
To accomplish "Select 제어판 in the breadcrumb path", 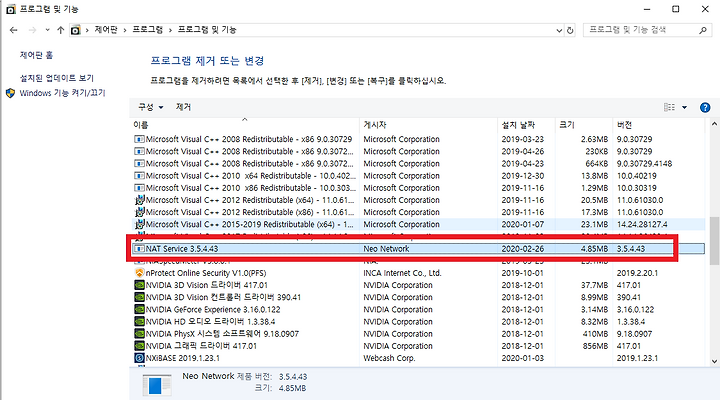I will [x=106, y=30].
